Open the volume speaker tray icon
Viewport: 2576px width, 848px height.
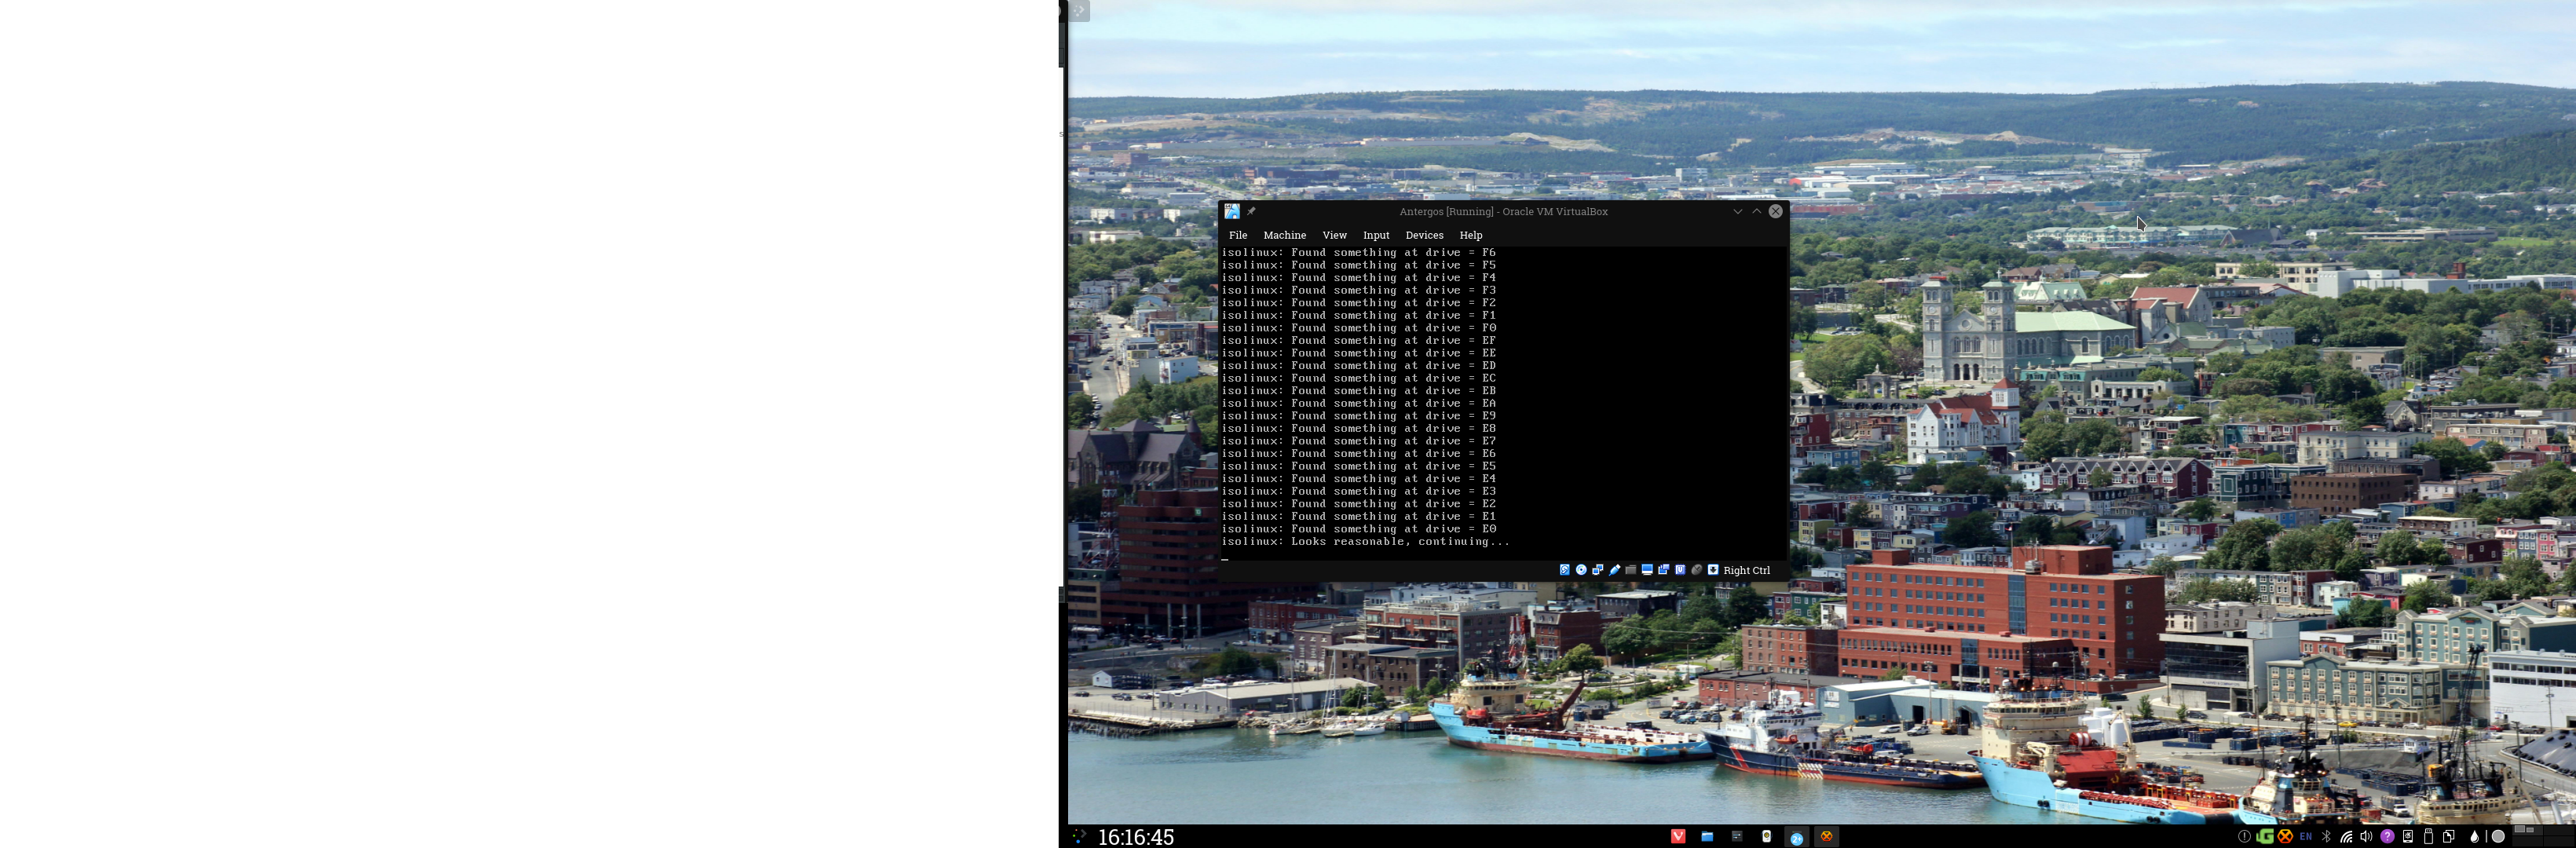(2366, 836)
